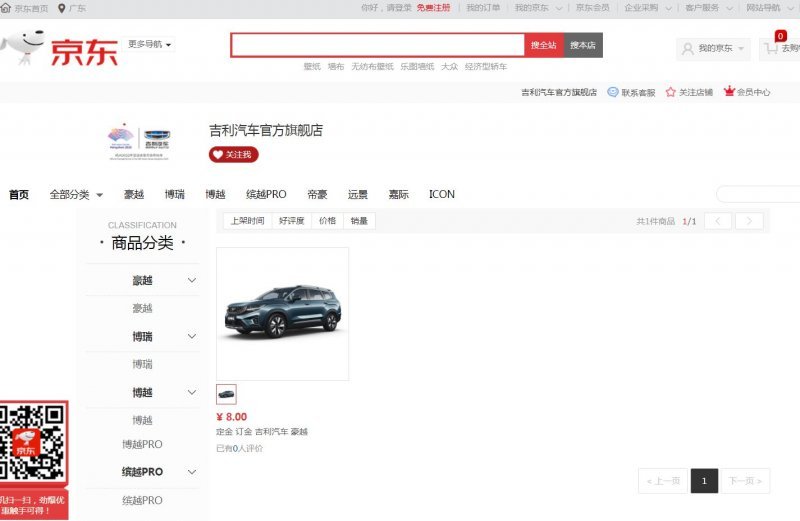Sort products by 价格
The width and height of the screenshot is (800, 521).
[327, 221]
